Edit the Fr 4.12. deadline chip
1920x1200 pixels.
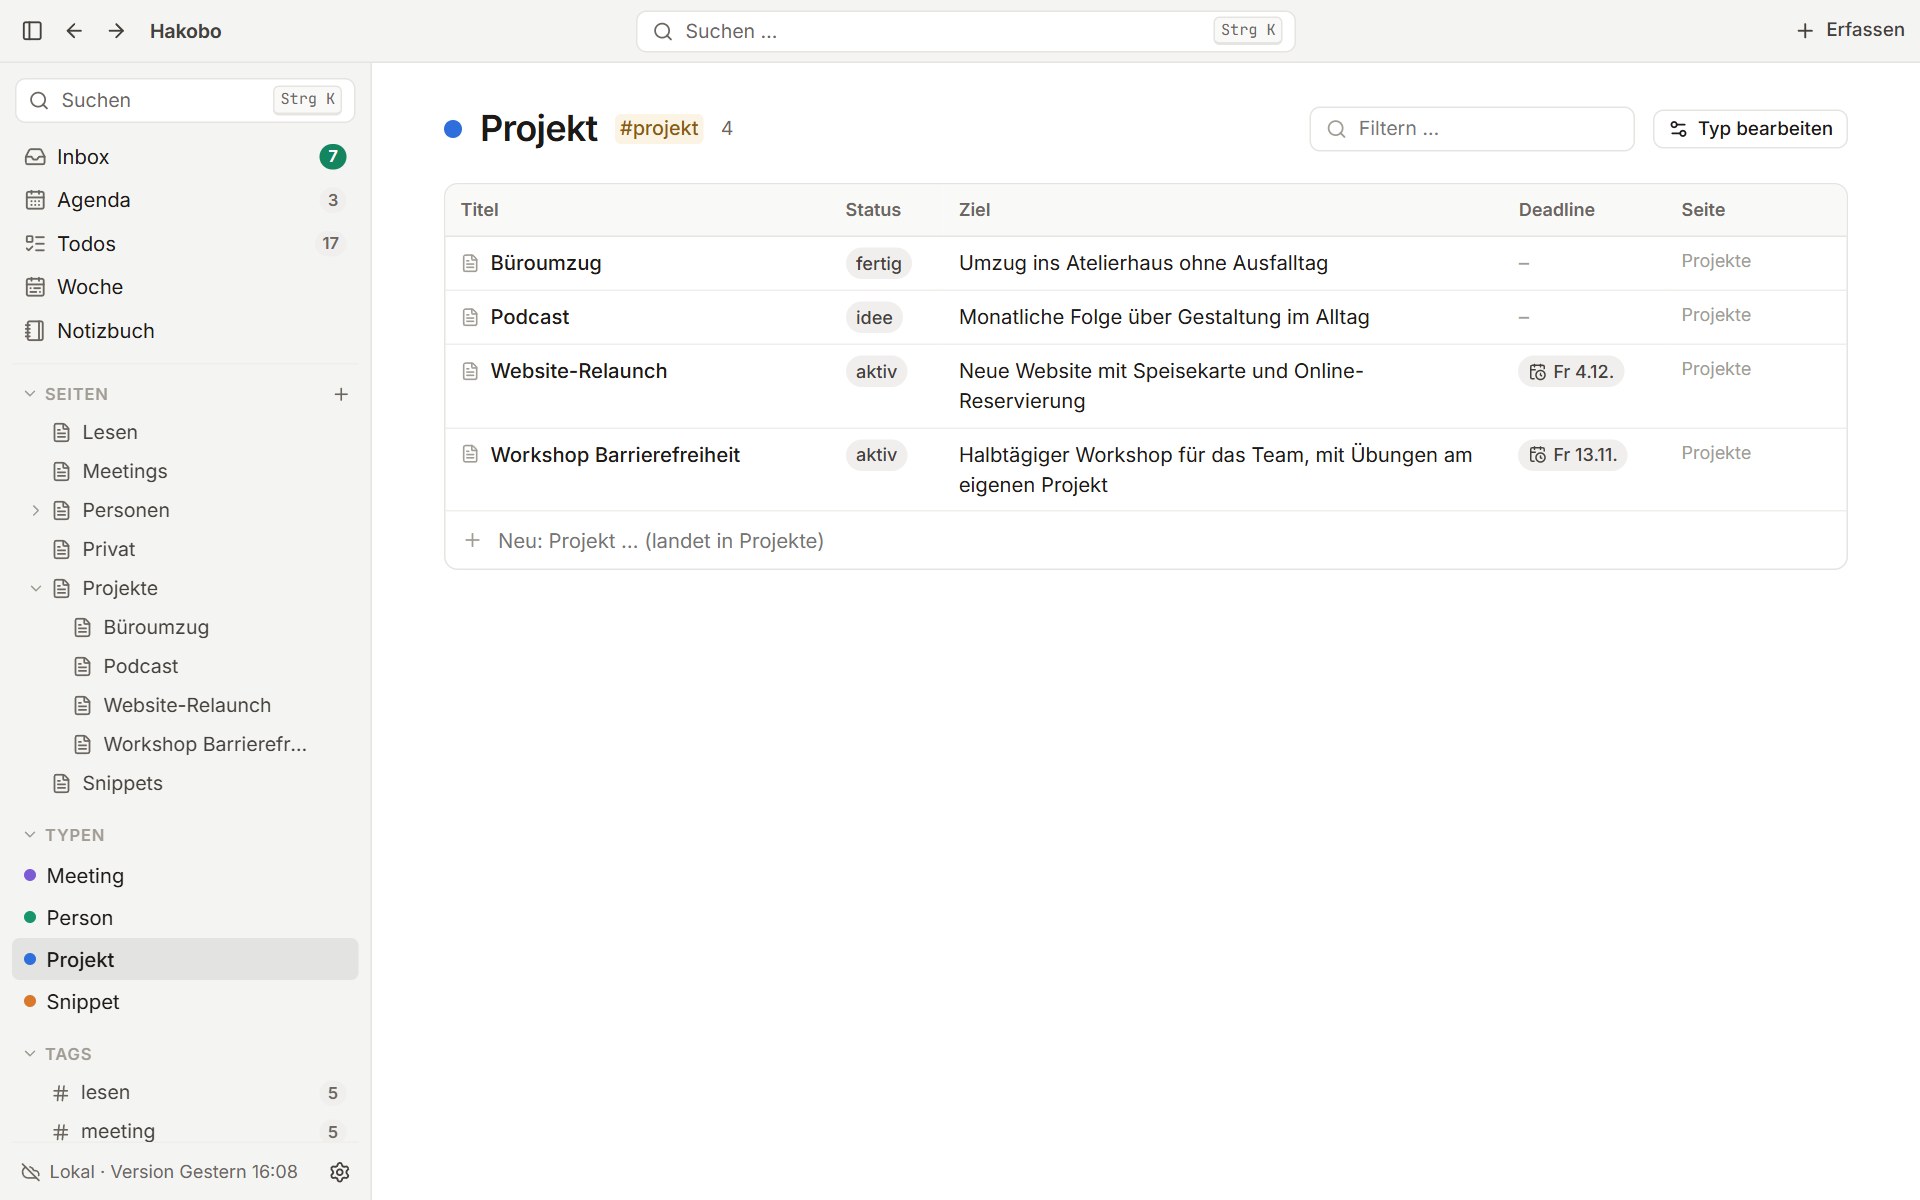[1571, 372]
